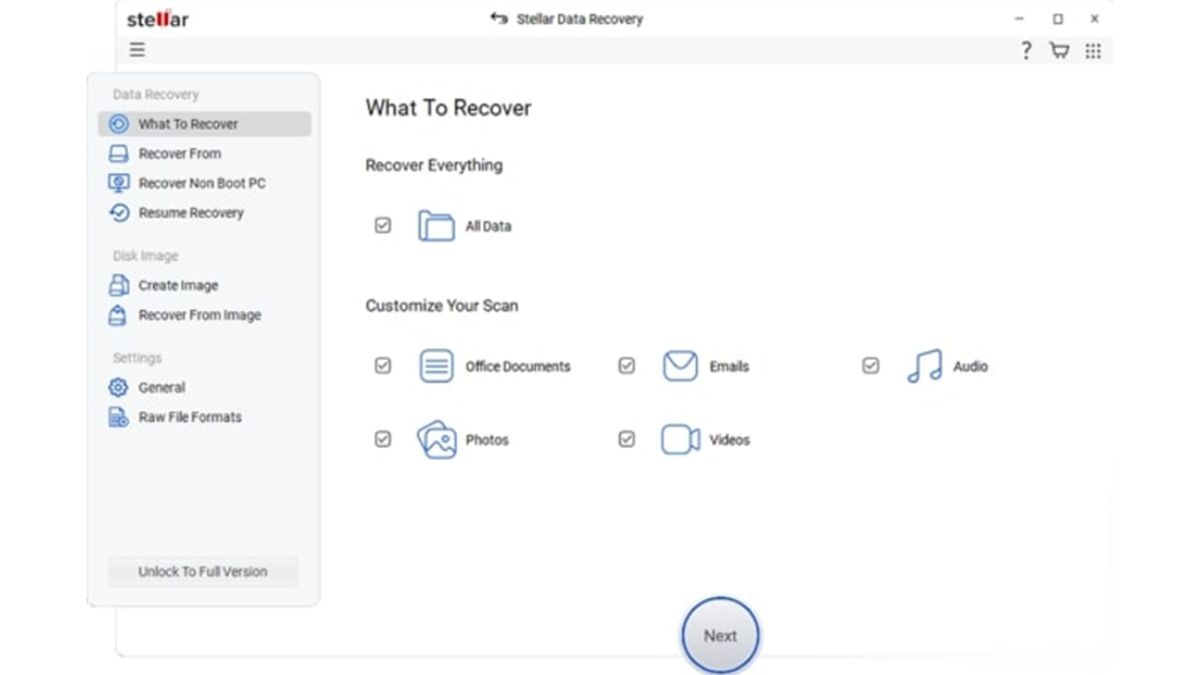
Task: Click the Next button
Action: point(720,635)
